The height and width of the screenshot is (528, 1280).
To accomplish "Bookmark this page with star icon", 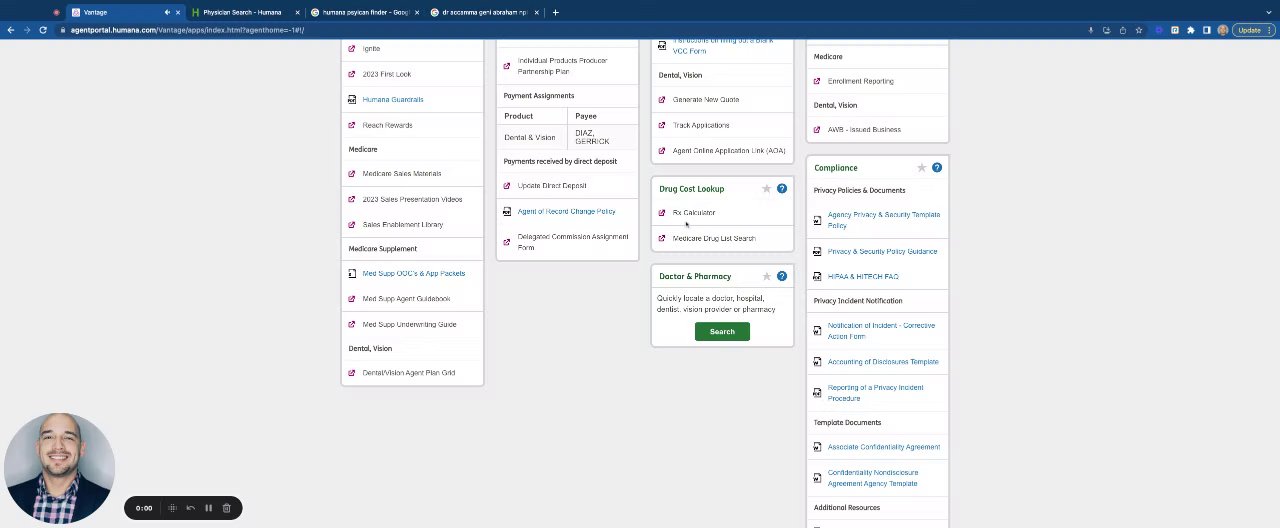I will 1139,30.
